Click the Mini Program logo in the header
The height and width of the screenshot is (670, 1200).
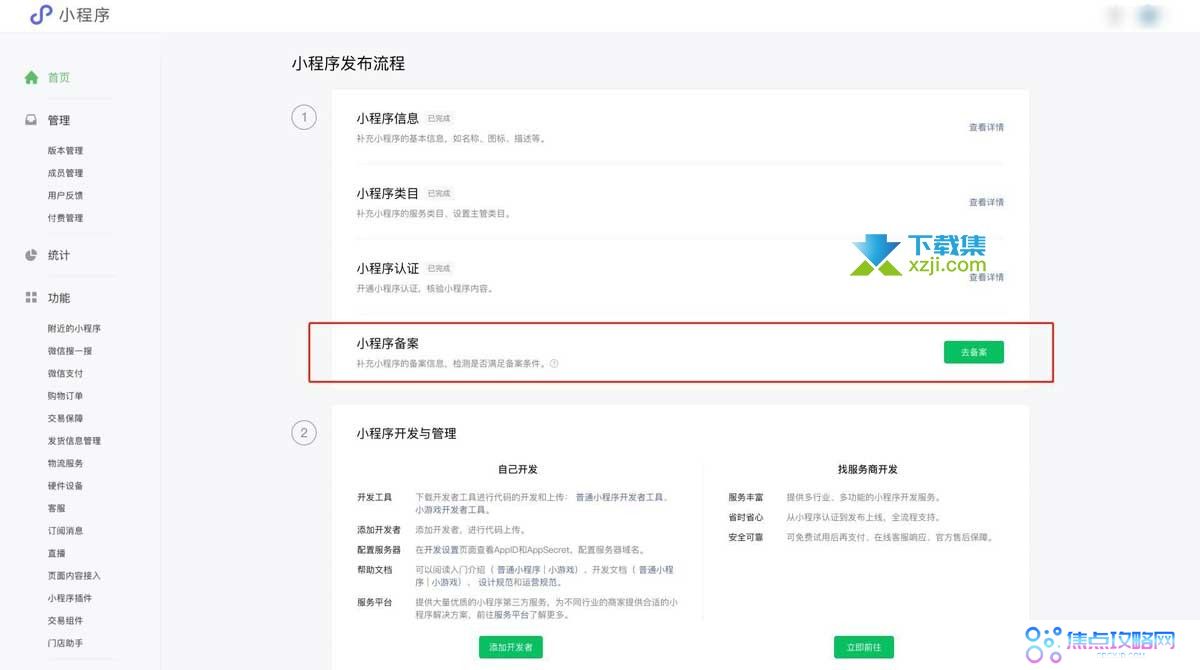pos(40,15)
